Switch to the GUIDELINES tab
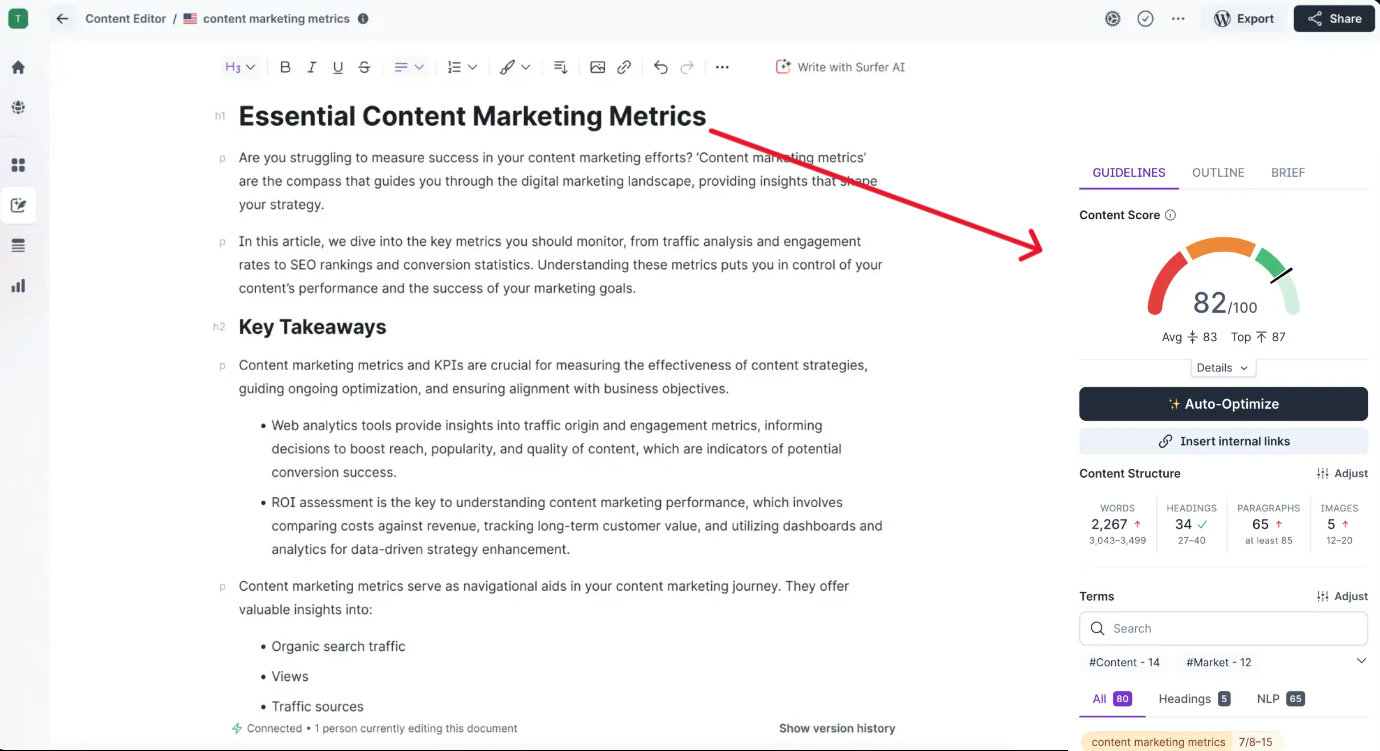 (1129, 173)
